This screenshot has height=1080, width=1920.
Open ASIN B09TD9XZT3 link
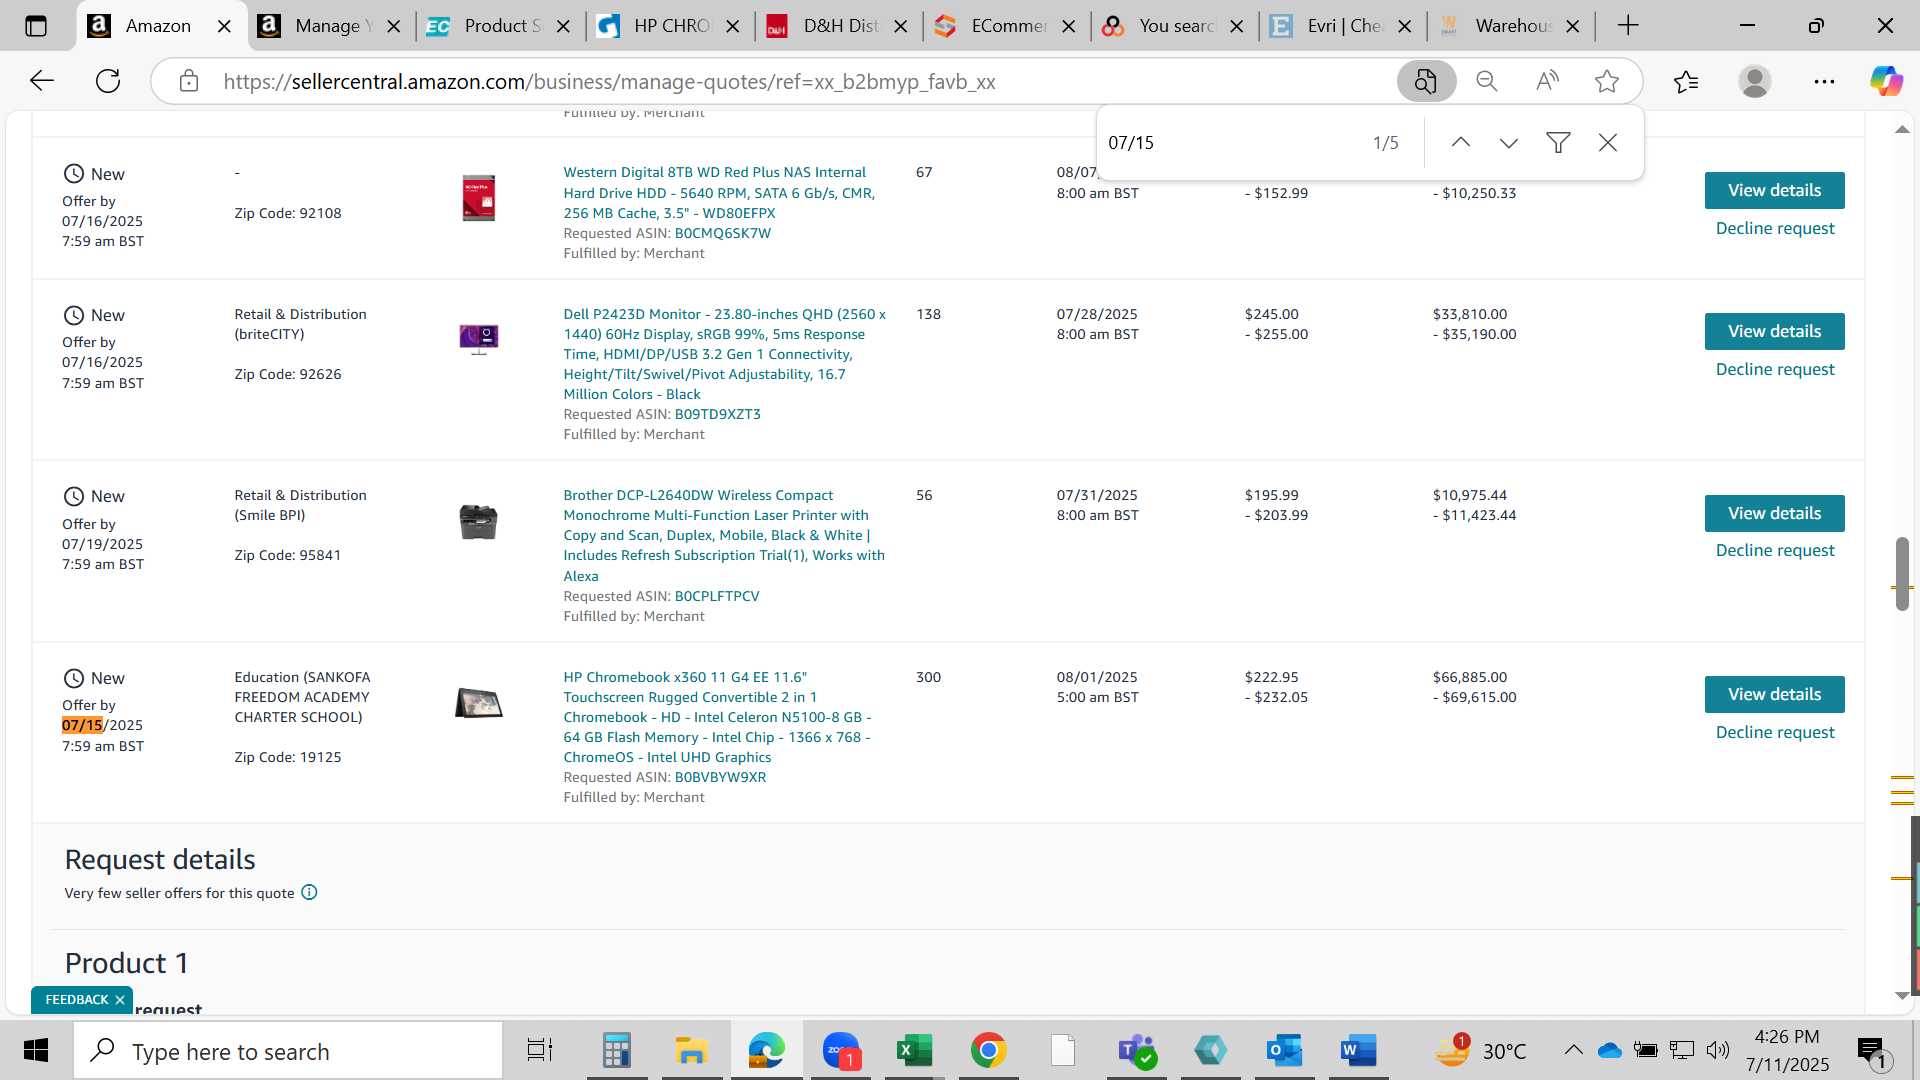point(717,414)
